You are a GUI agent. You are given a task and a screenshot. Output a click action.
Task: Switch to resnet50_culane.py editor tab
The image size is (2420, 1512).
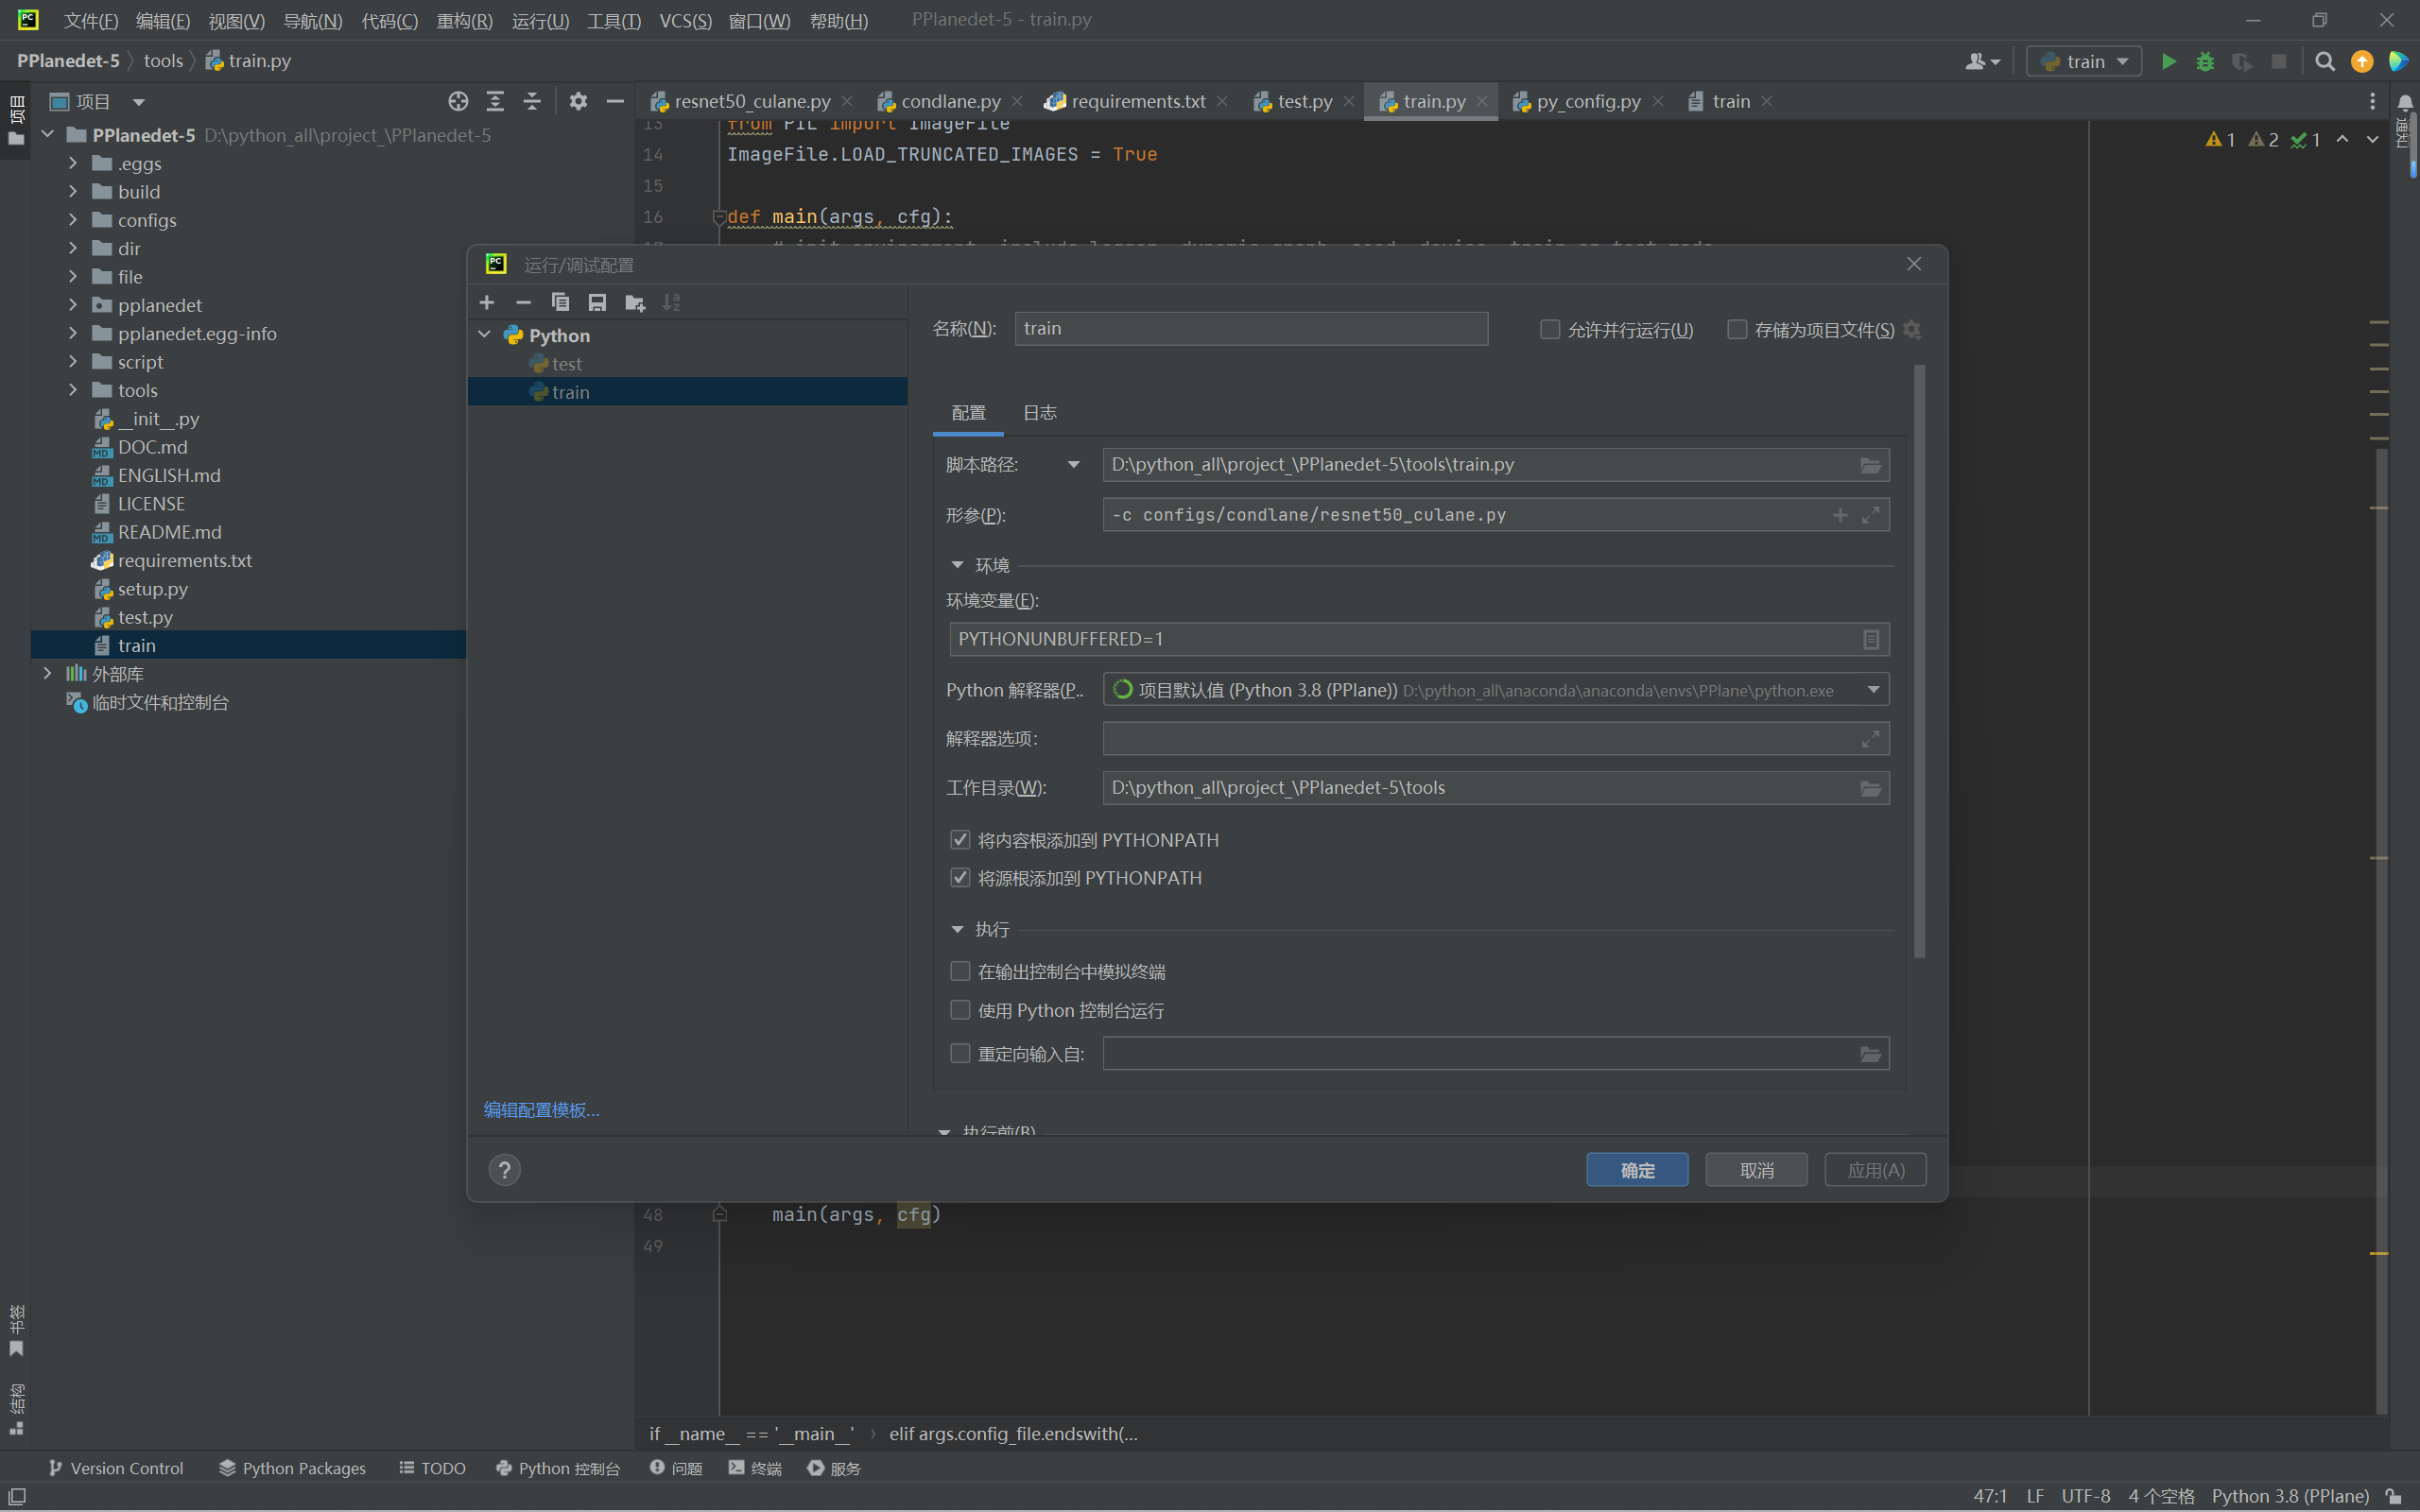click(x=751, y=101)
